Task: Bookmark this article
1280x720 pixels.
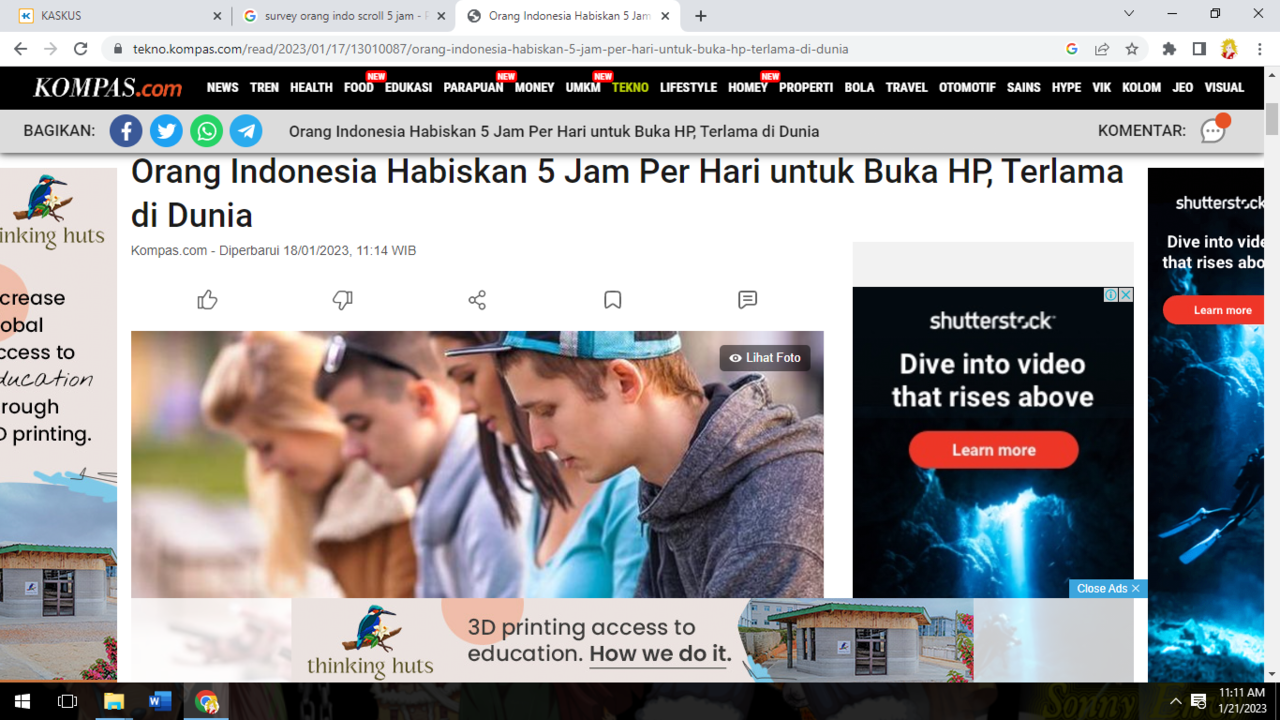Action: point(613,300)
